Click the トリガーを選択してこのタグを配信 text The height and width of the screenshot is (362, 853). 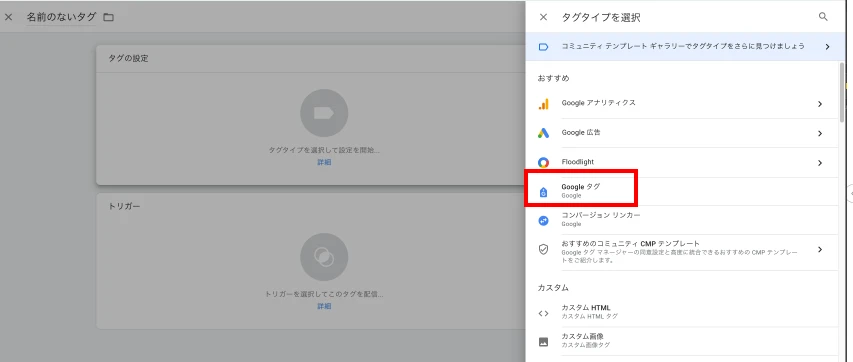pyautogui.click(x=324, y=294)
